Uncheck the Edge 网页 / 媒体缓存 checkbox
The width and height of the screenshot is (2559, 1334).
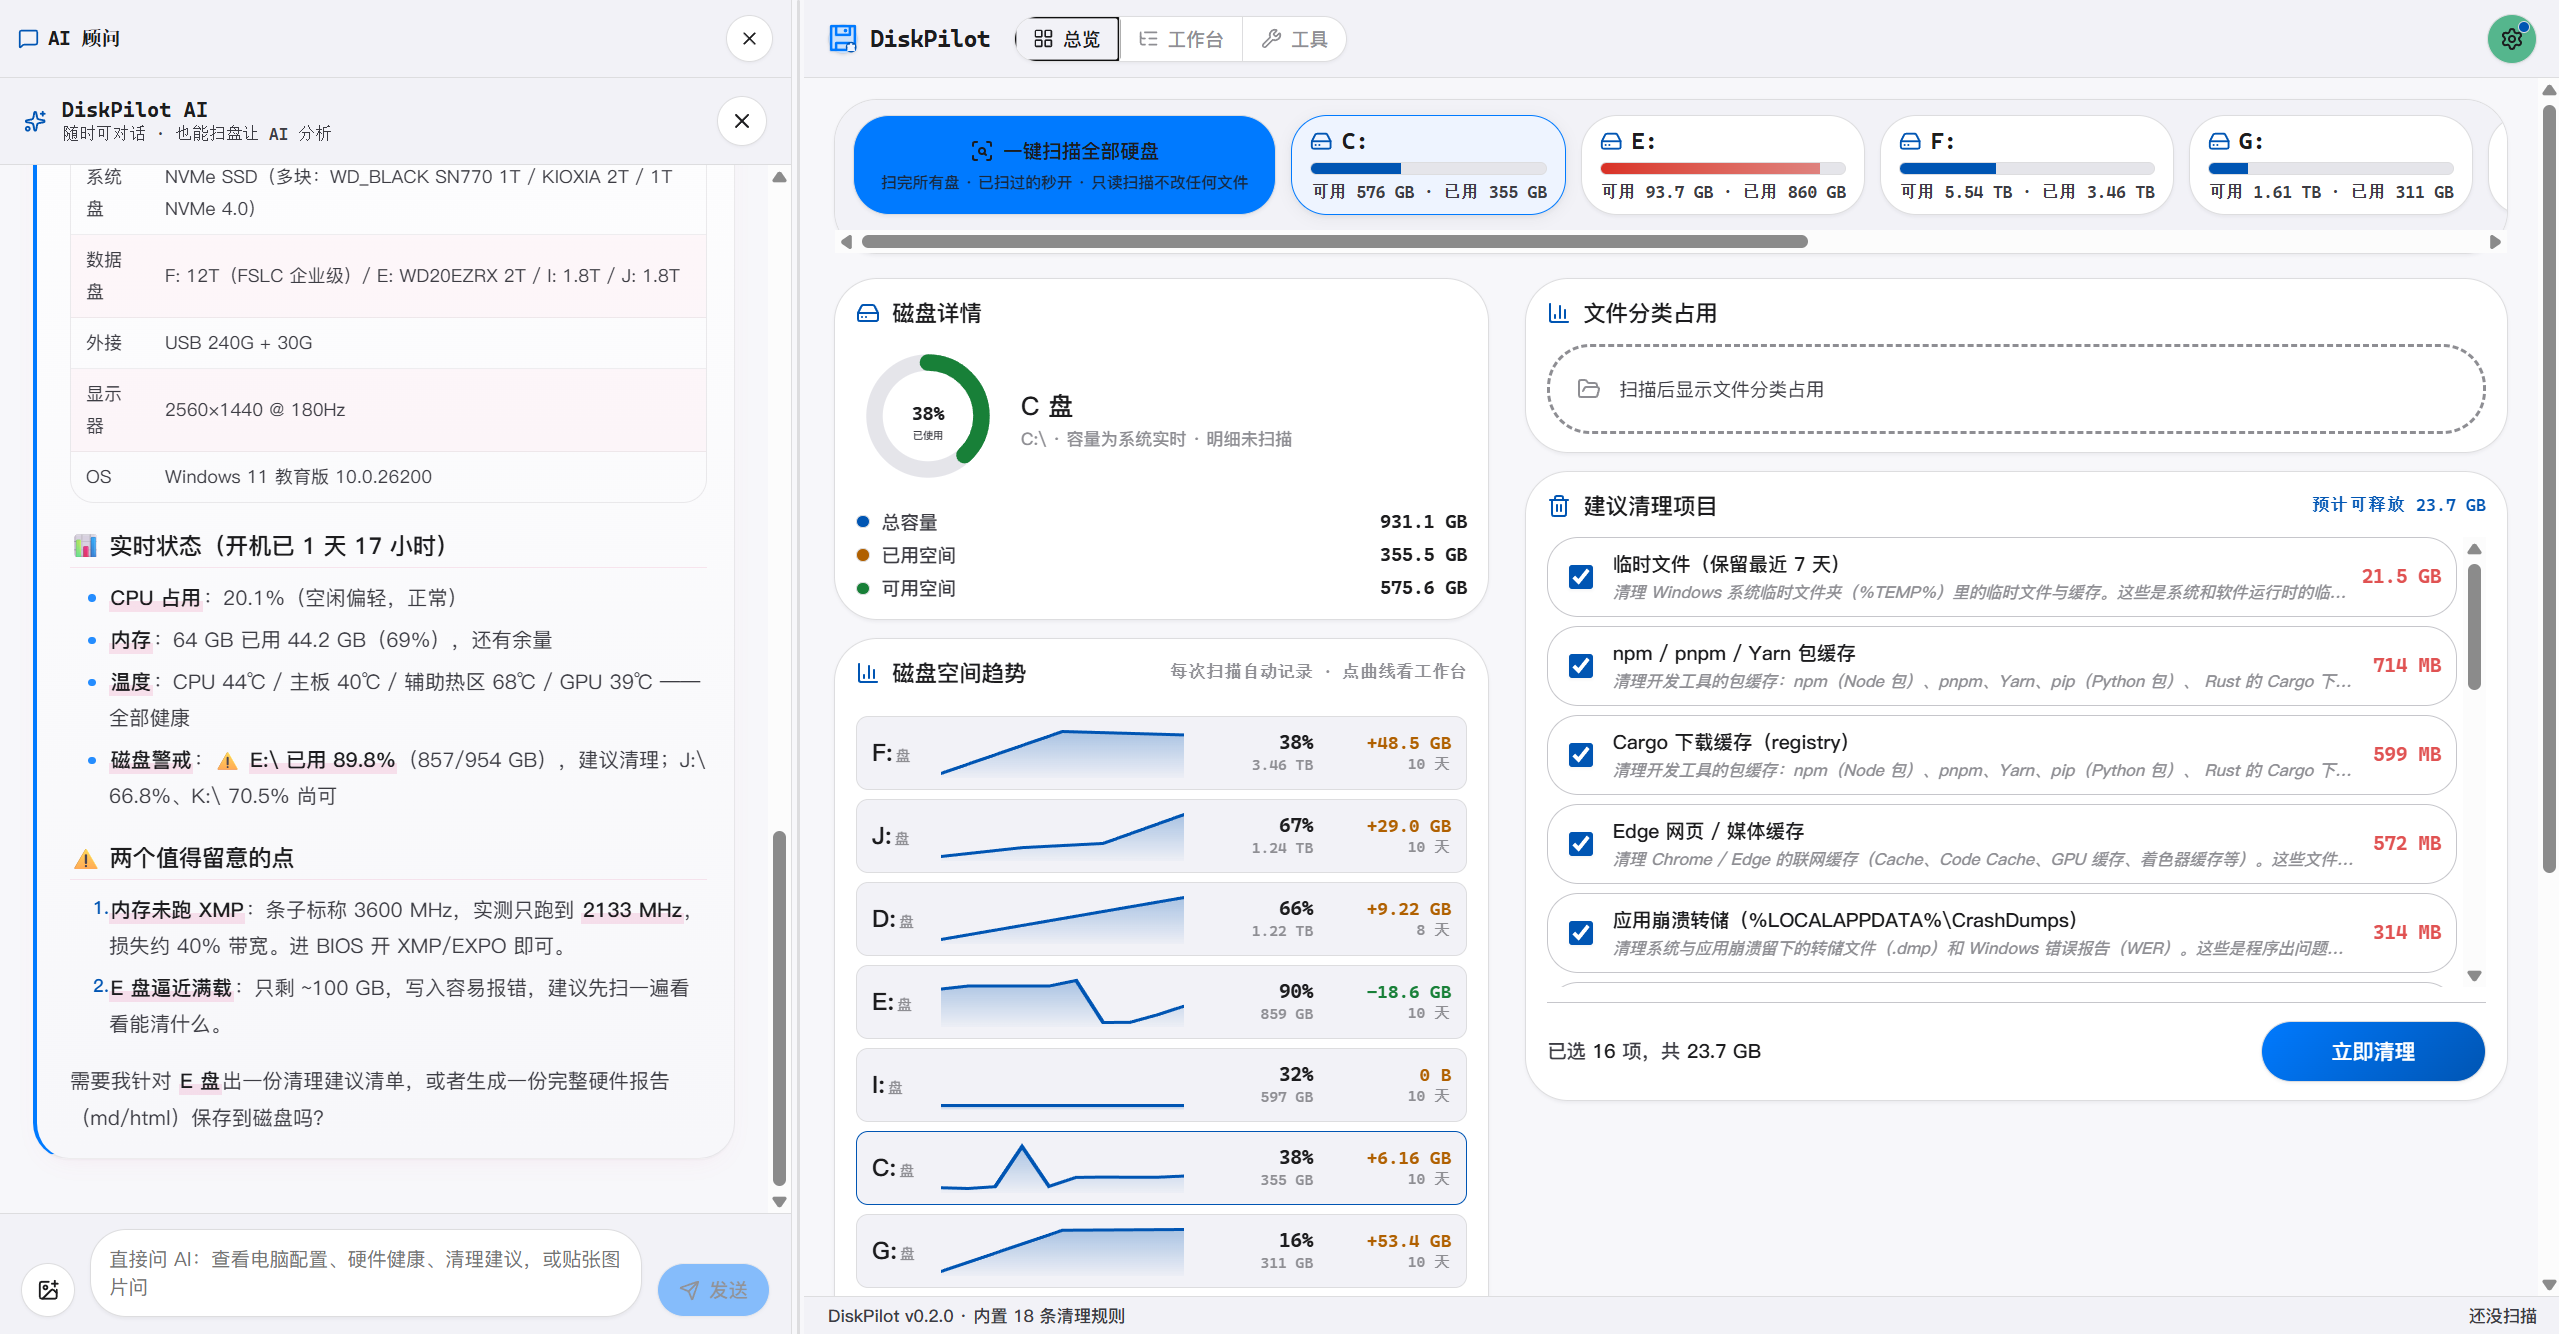click(x=1581, y=844)
